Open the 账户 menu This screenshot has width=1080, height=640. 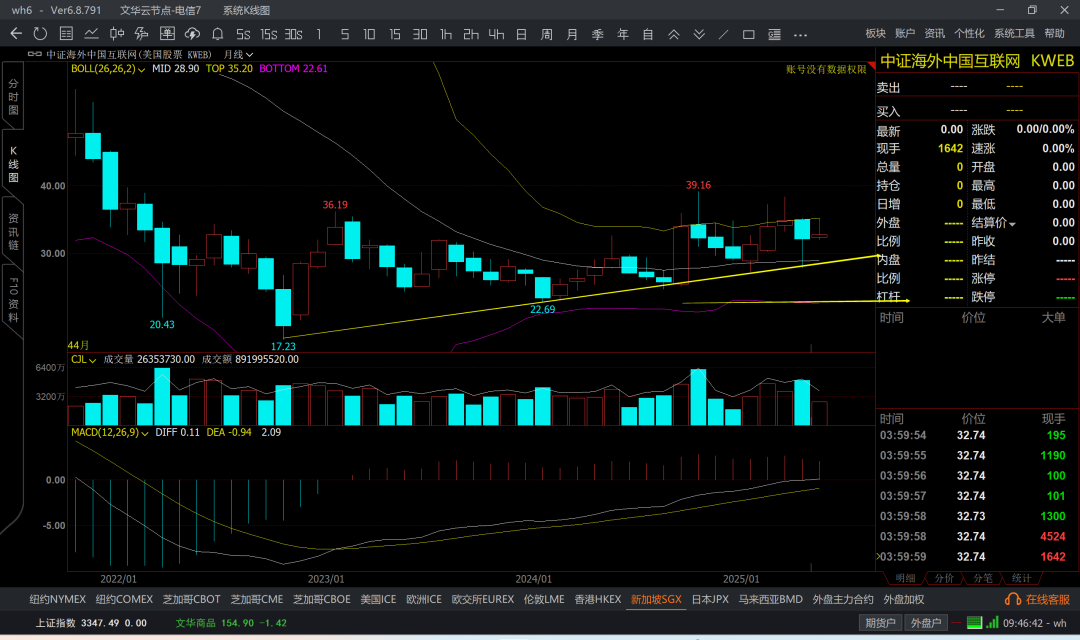coord(905,33)
